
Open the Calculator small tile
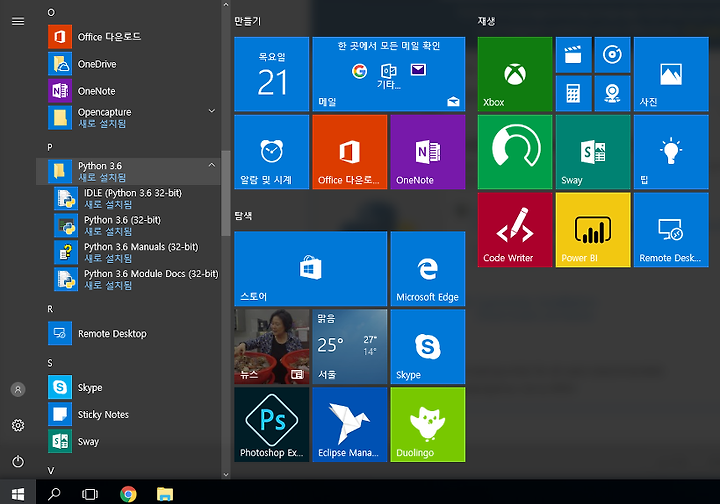(x=574, y=94)
